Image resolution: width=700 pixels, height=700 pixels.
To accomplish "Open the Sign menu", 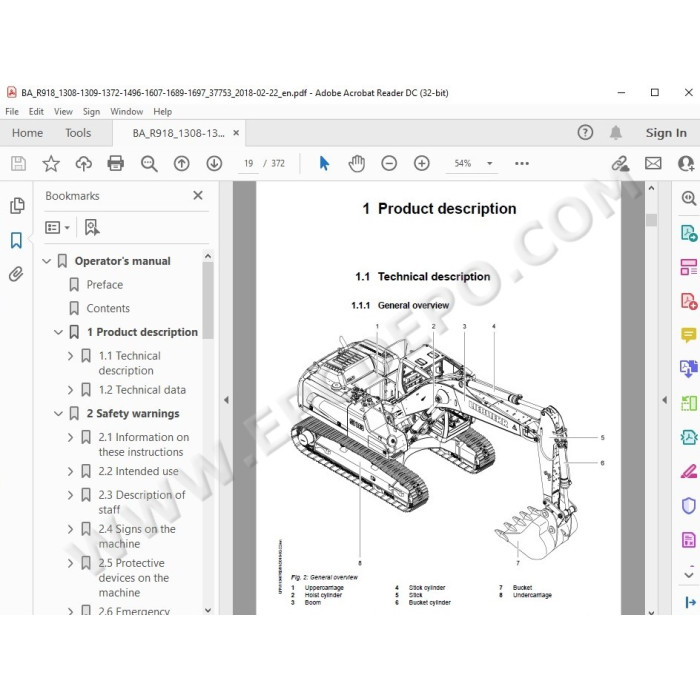I will (91, 112).
